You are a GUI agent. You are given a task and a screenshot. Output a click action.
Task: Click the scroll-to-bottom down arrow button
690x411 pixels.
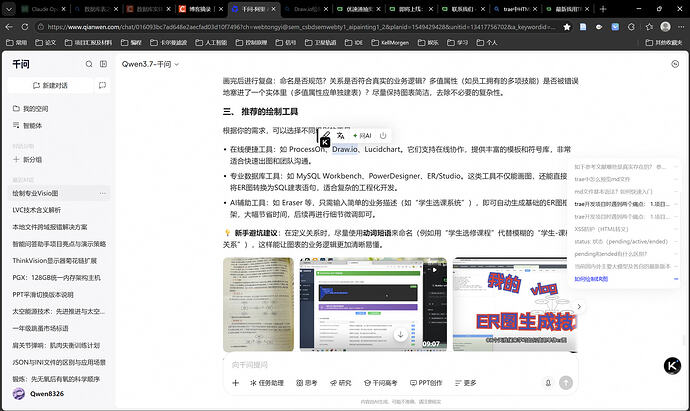400,335
